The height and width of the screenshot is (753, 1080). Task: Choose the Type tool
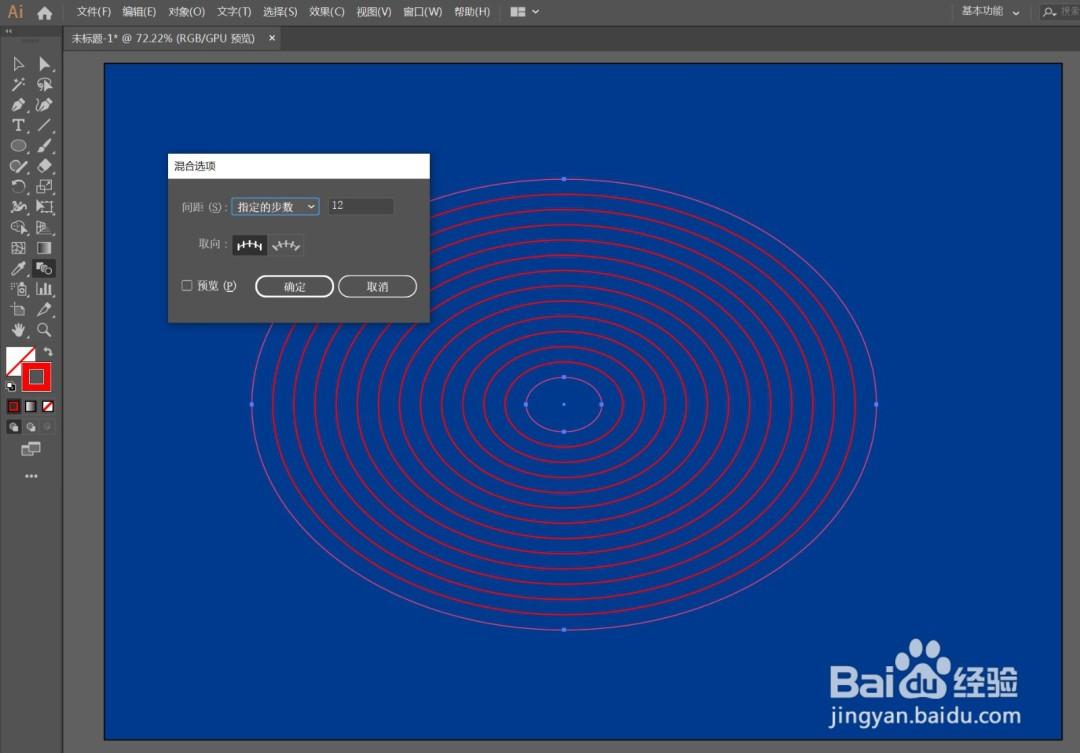(19, 125)
